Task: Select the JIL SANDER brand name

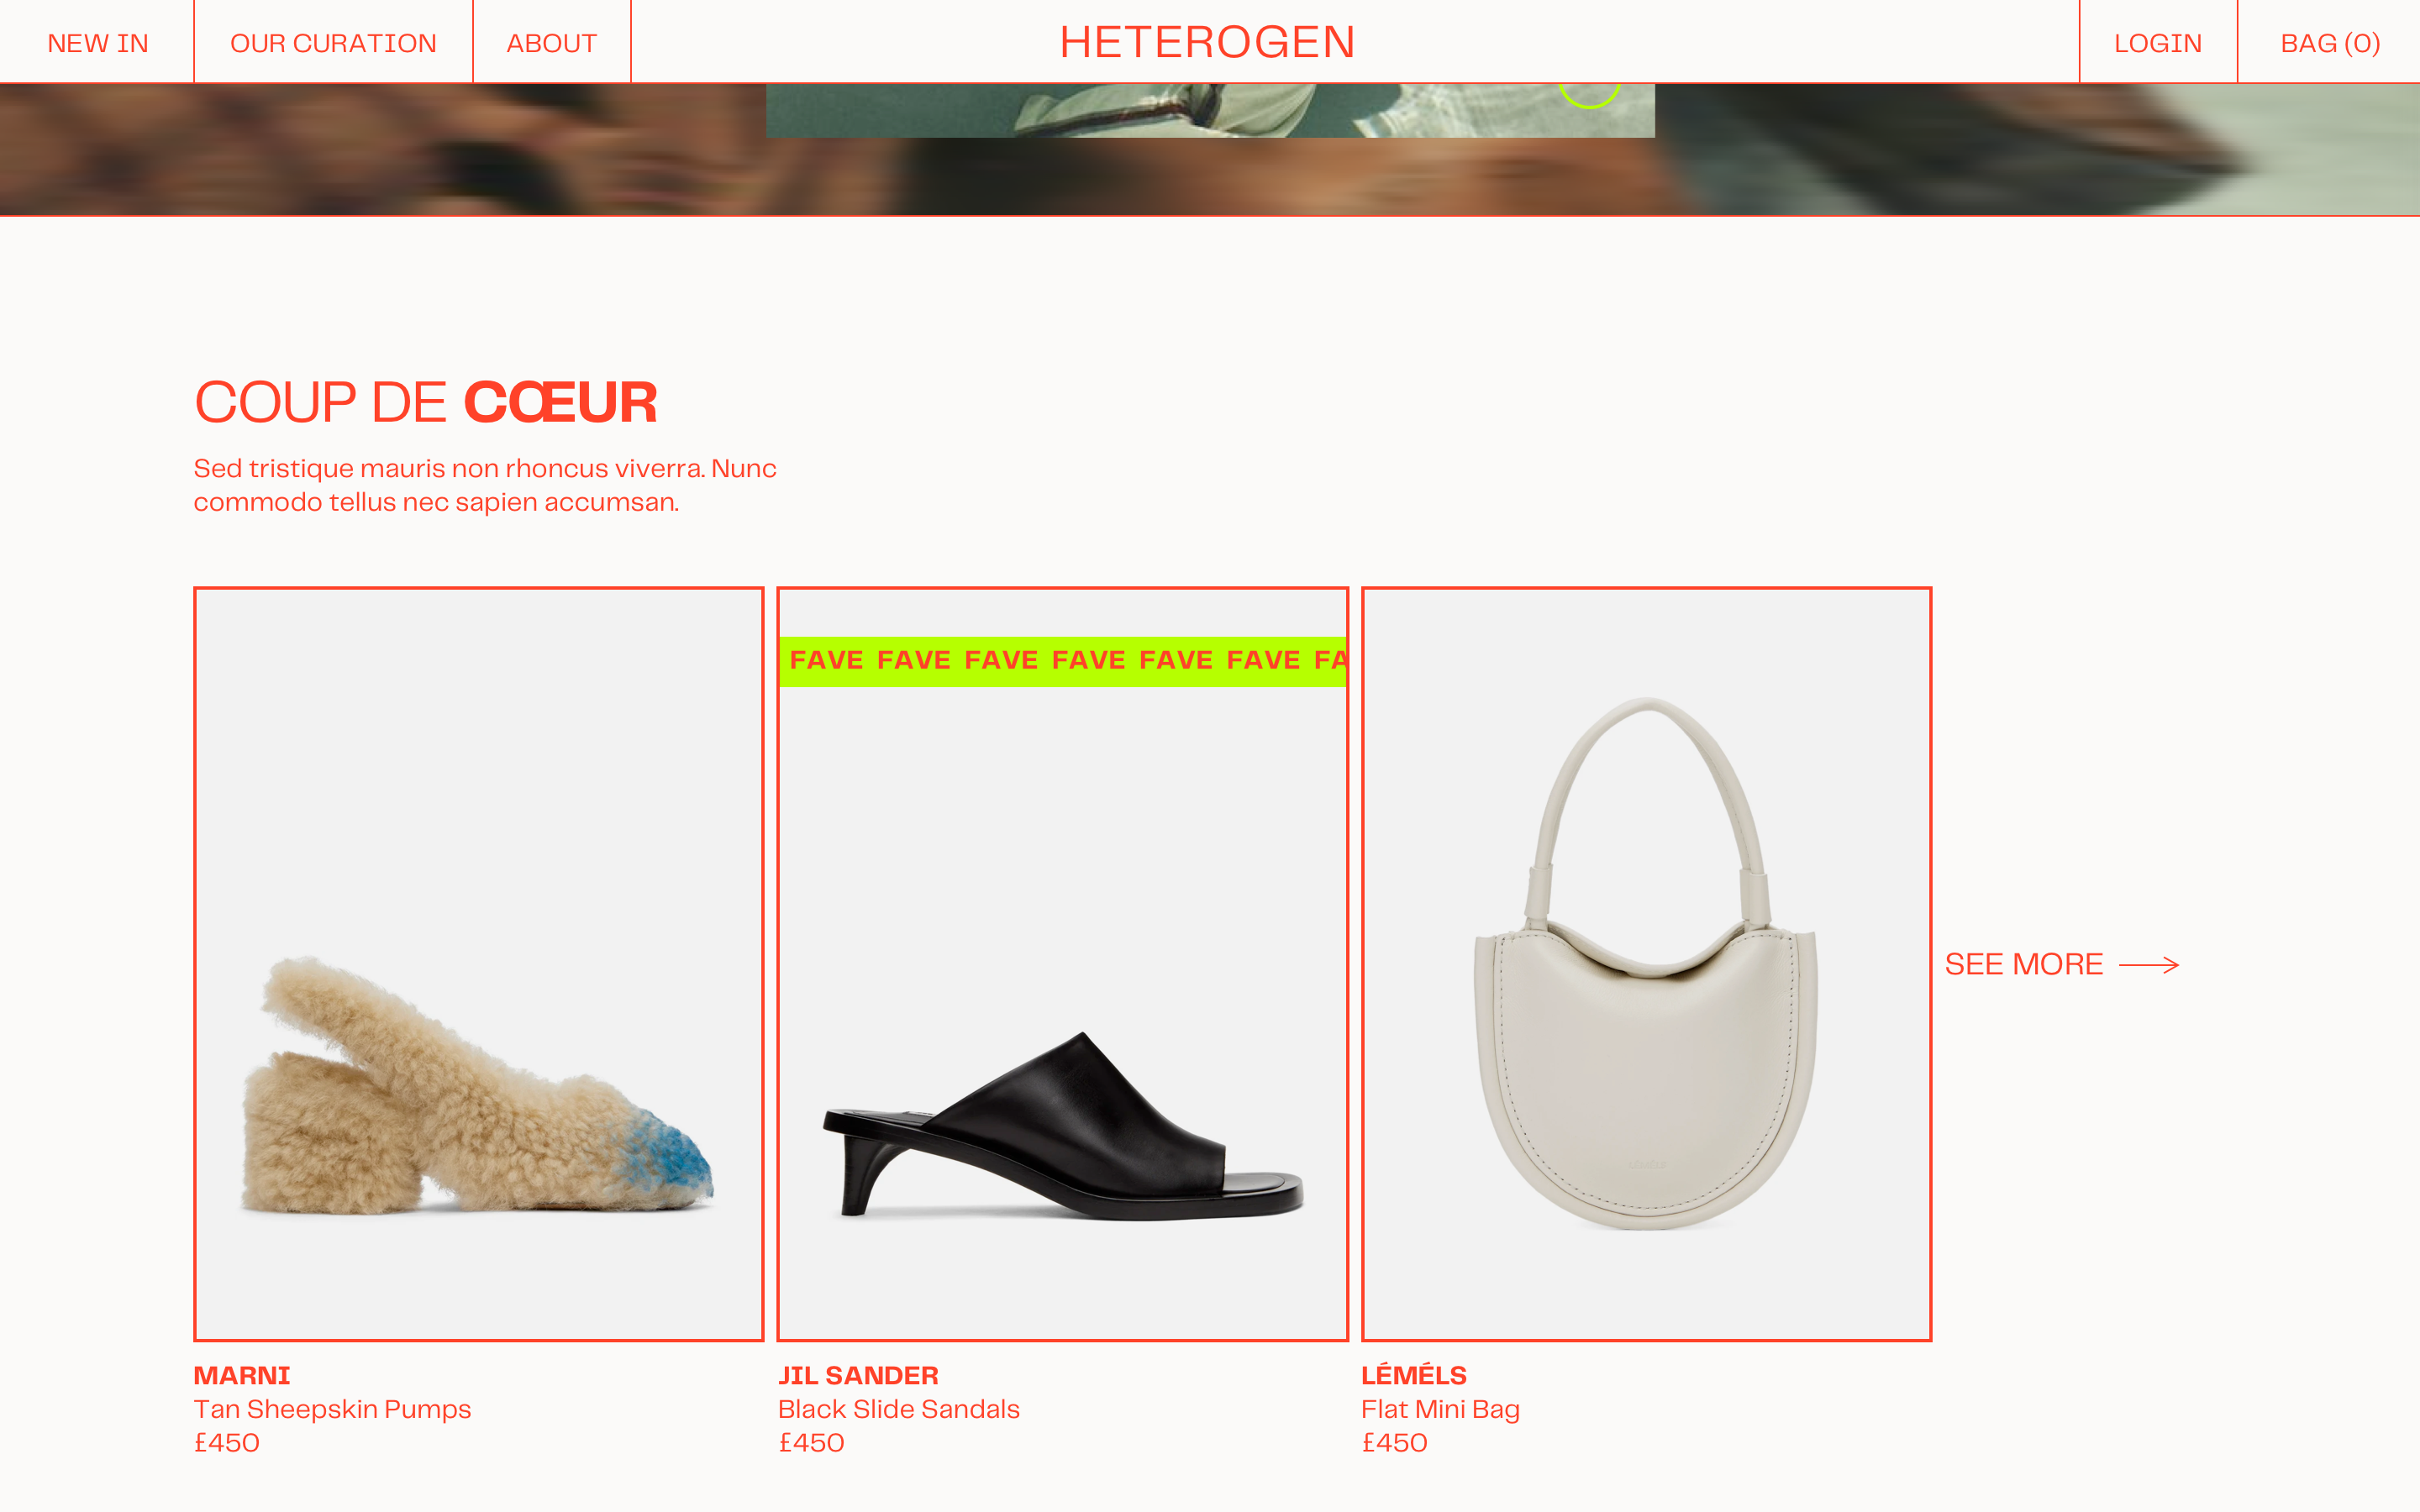Action: pos(858,1375)
